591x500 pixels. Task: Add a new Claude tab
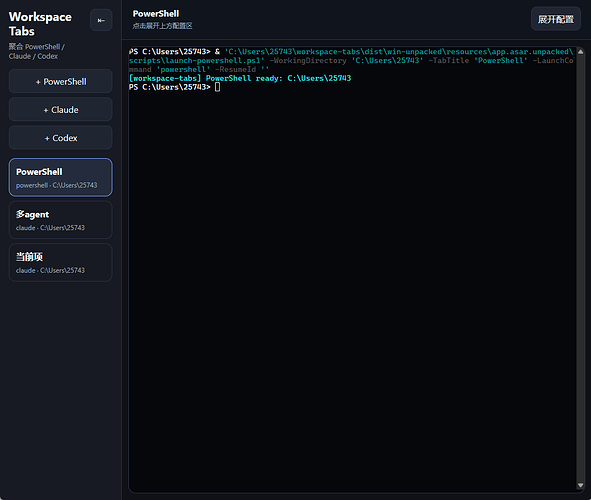tap(61, 110)
